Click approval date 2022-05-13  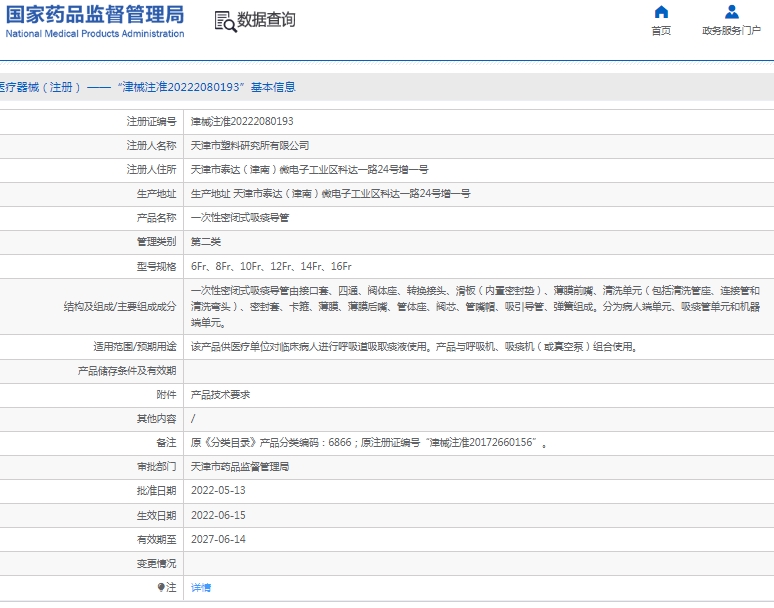coord(218,491)
